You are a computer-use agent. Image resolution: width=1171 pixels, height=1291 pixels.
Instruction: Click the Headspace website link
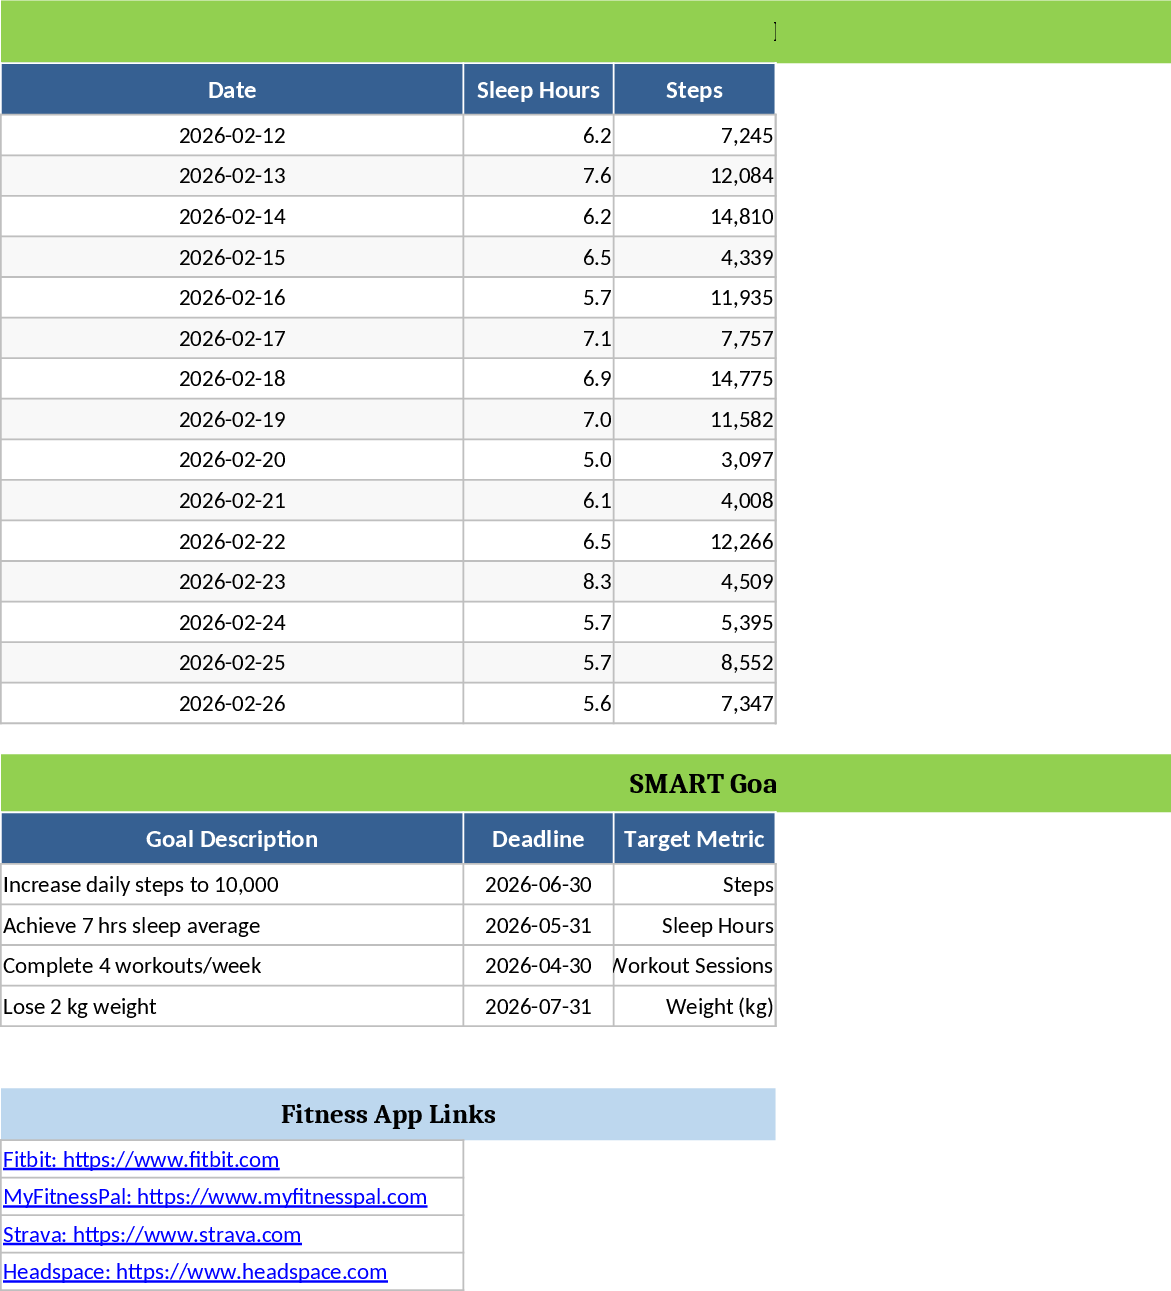pos(195,1272)
